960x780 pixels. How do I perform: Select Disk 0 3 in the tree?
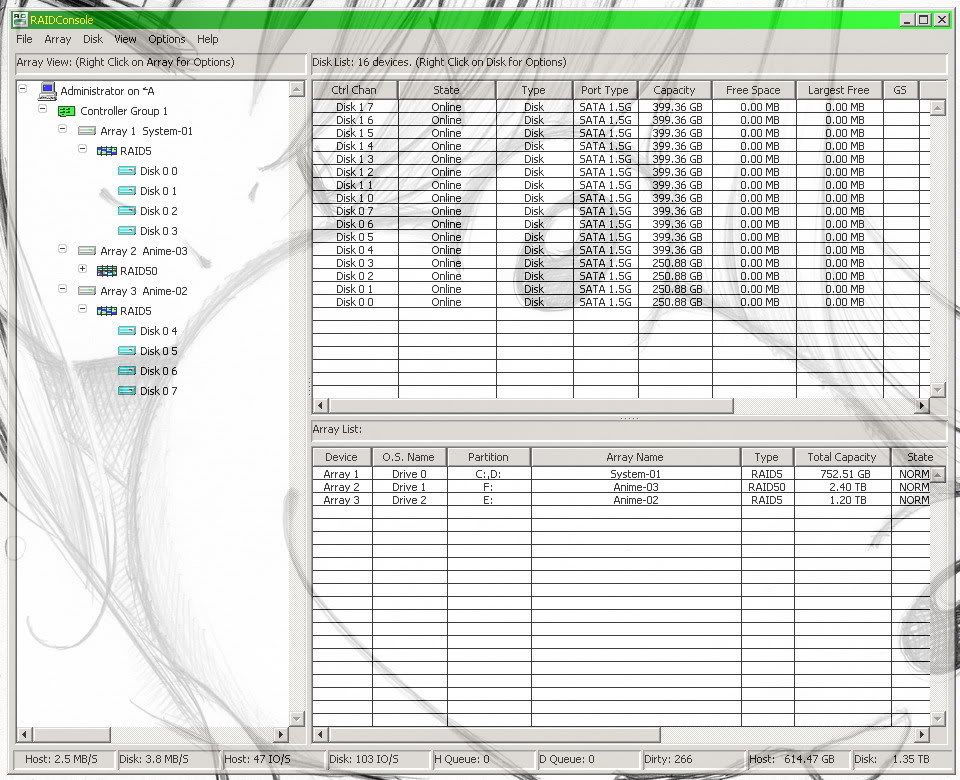click(158, 231)
